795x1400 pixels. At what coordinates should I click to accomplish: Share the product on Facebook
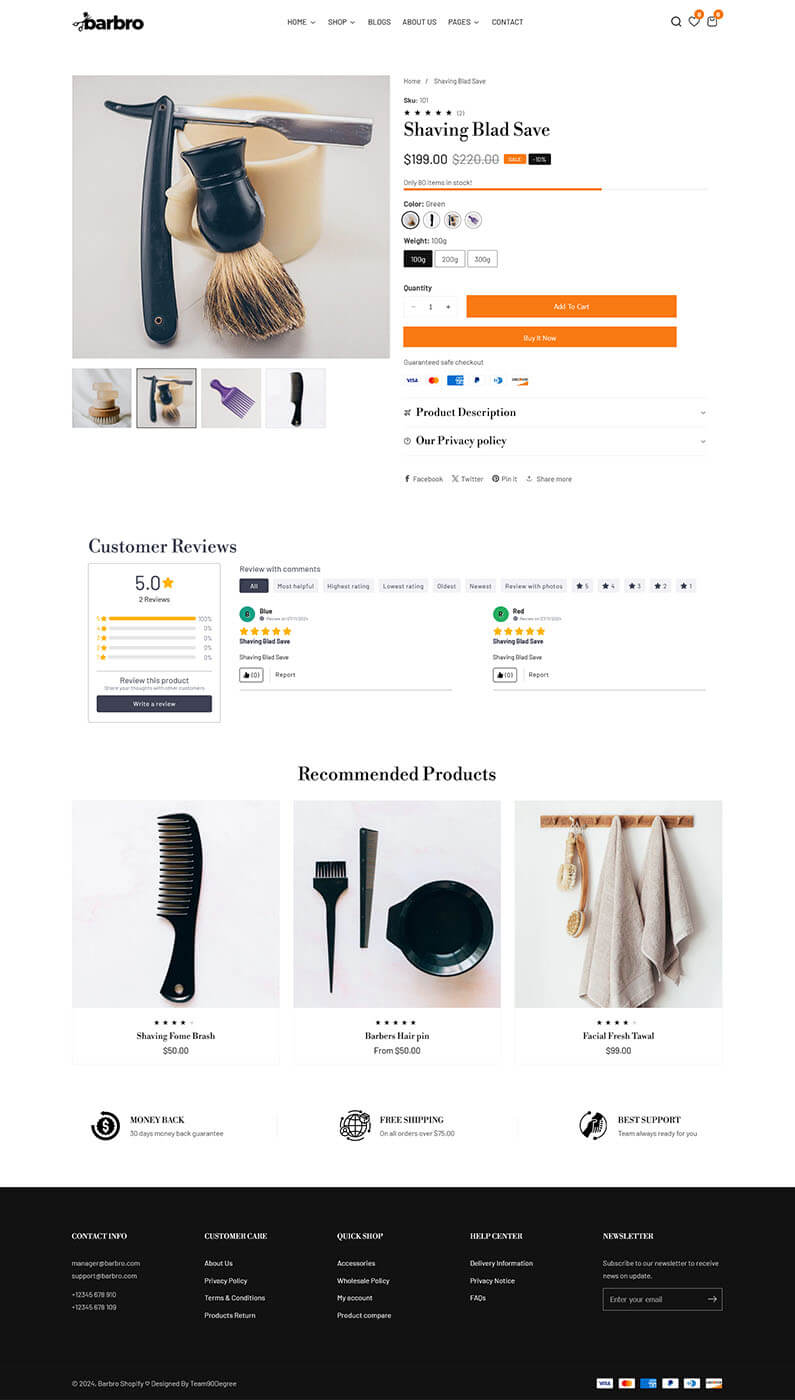[423, 479]
